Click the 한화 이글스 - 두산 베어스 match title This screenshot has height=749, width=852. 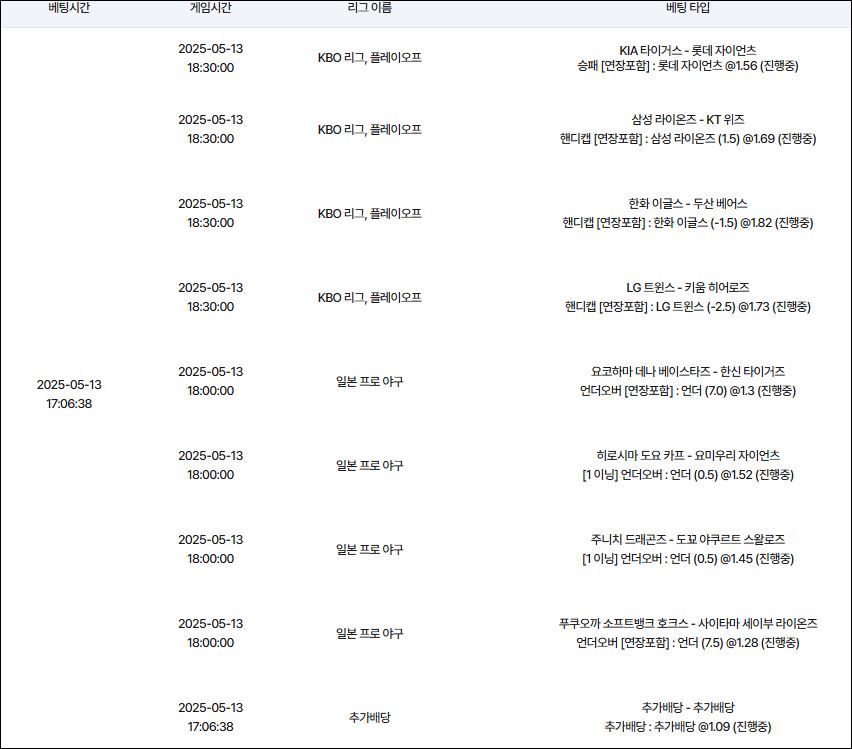click(688, 203)
